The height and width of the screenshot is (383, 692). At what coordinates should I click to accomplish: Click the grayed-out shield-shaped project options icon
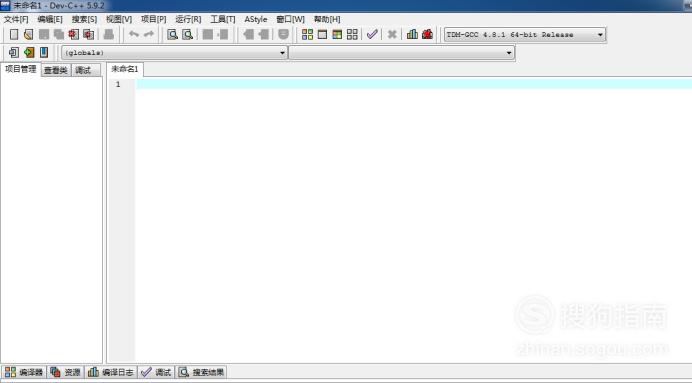[283, 34]
